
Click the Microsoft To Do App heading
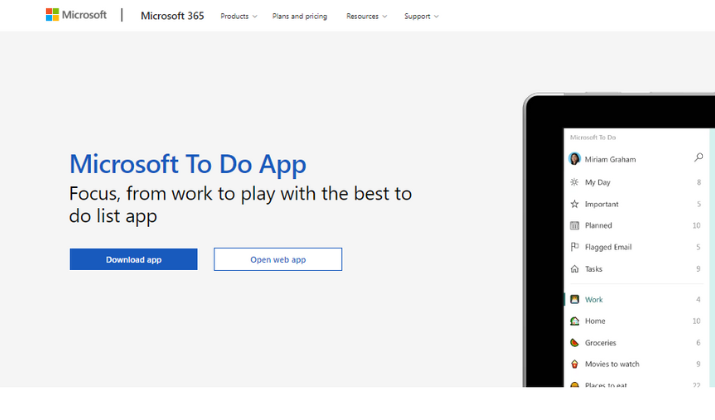188,164
